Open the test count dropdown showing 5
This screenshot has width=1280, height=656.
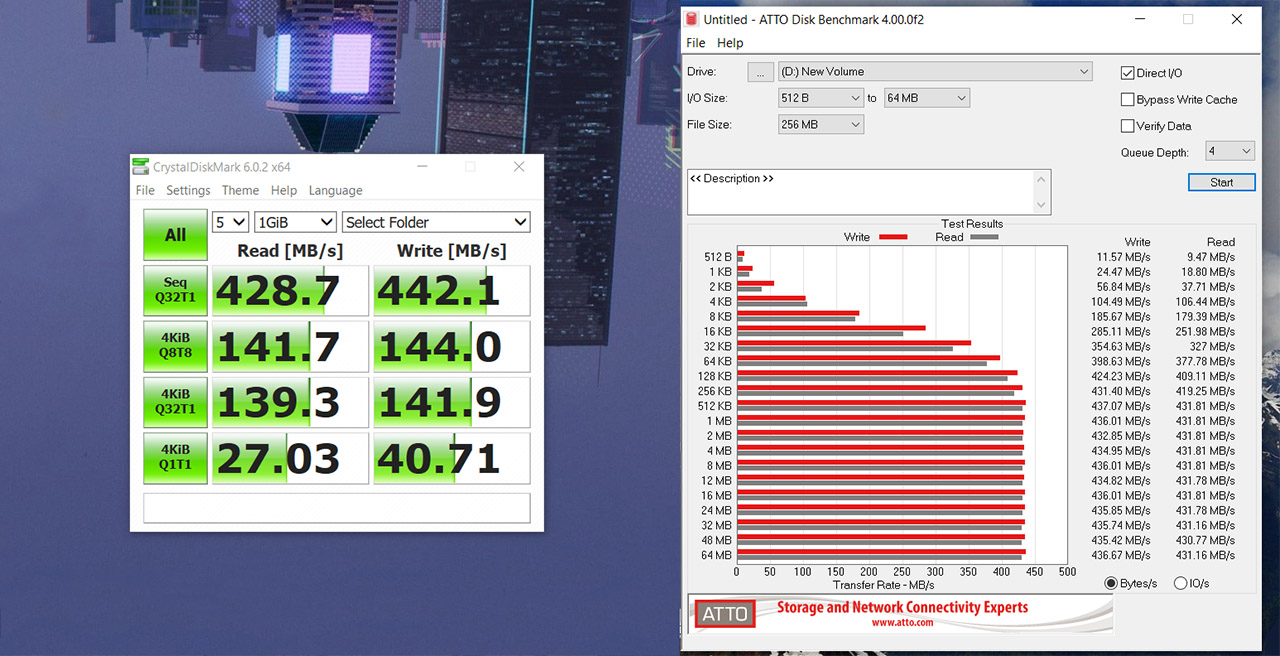(x=230, y=222)
